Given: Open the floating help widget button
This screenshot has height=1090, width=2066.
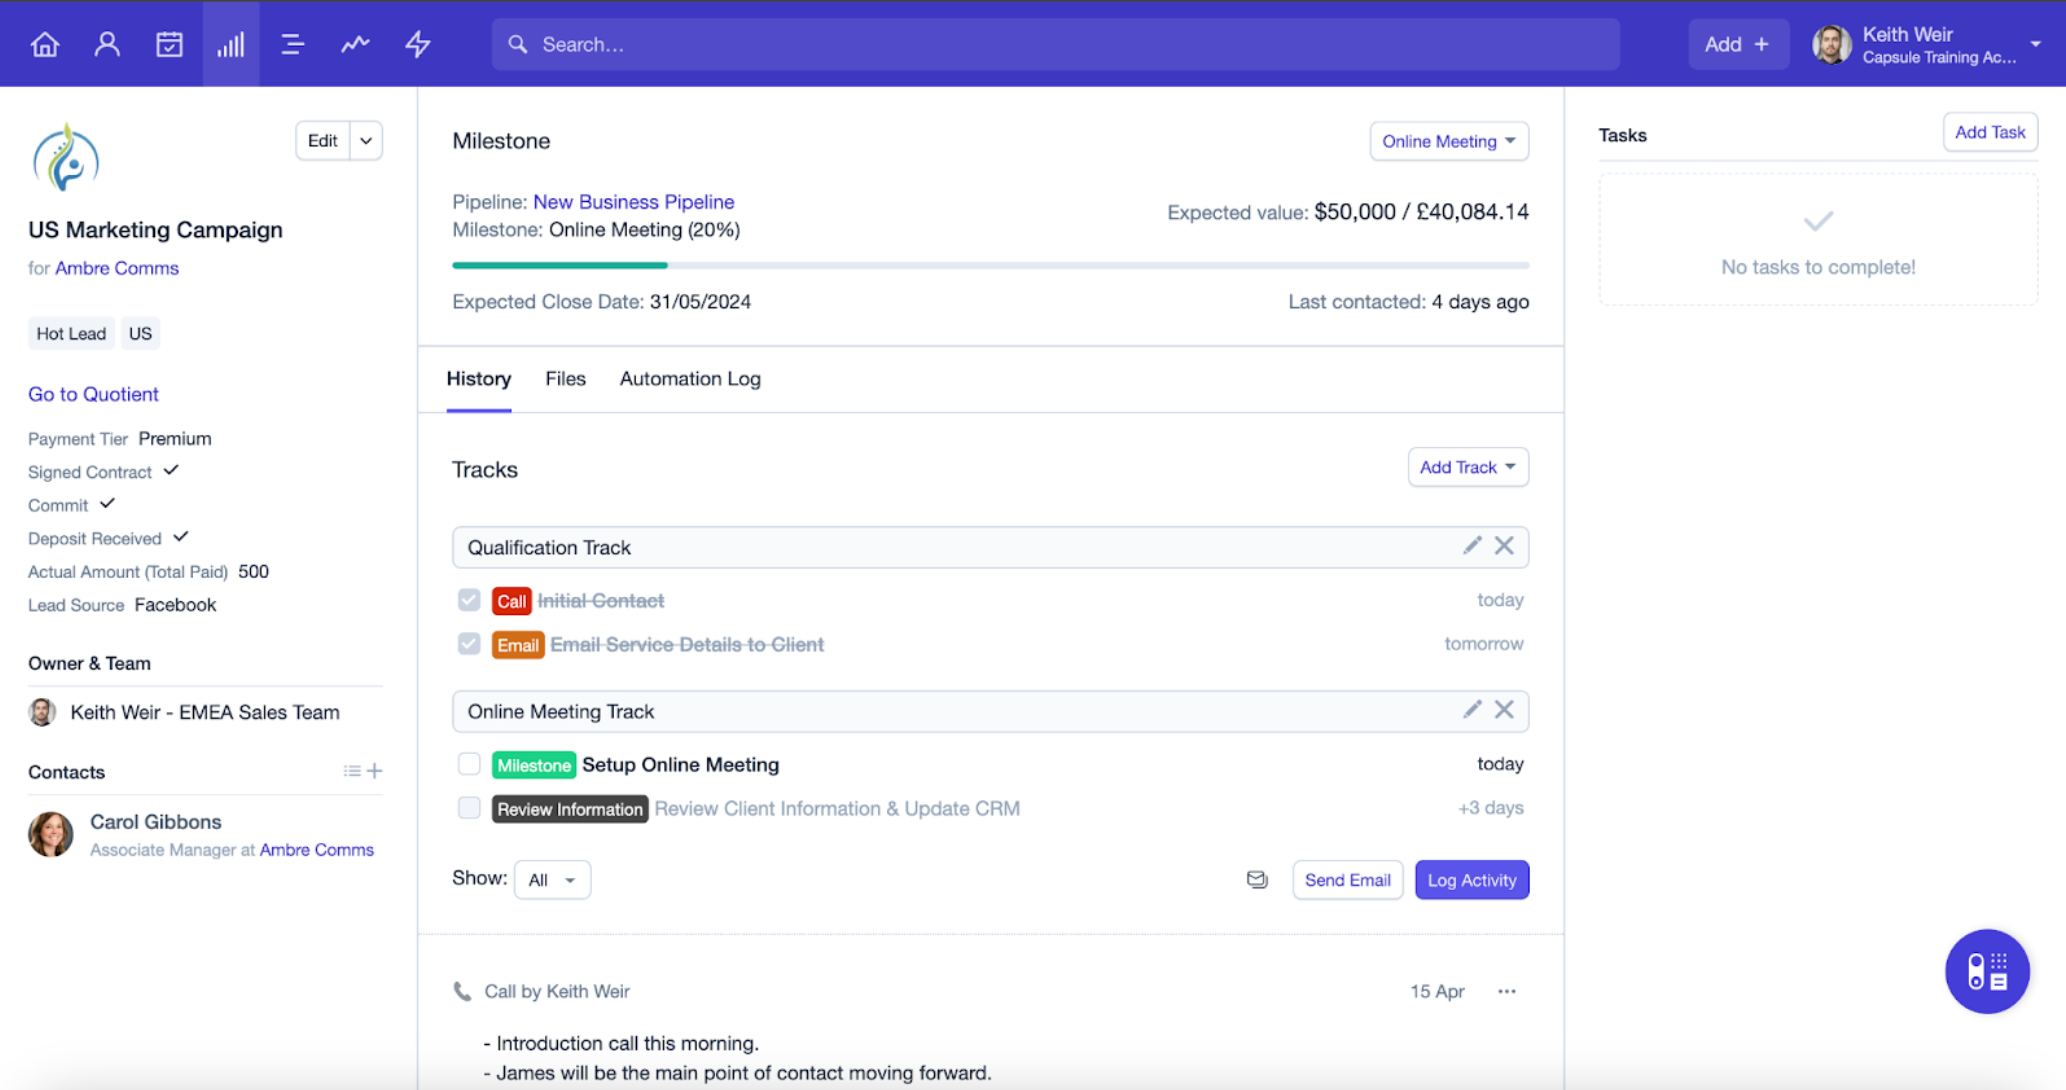Looking at the screenshot, I should (1987, 971).
